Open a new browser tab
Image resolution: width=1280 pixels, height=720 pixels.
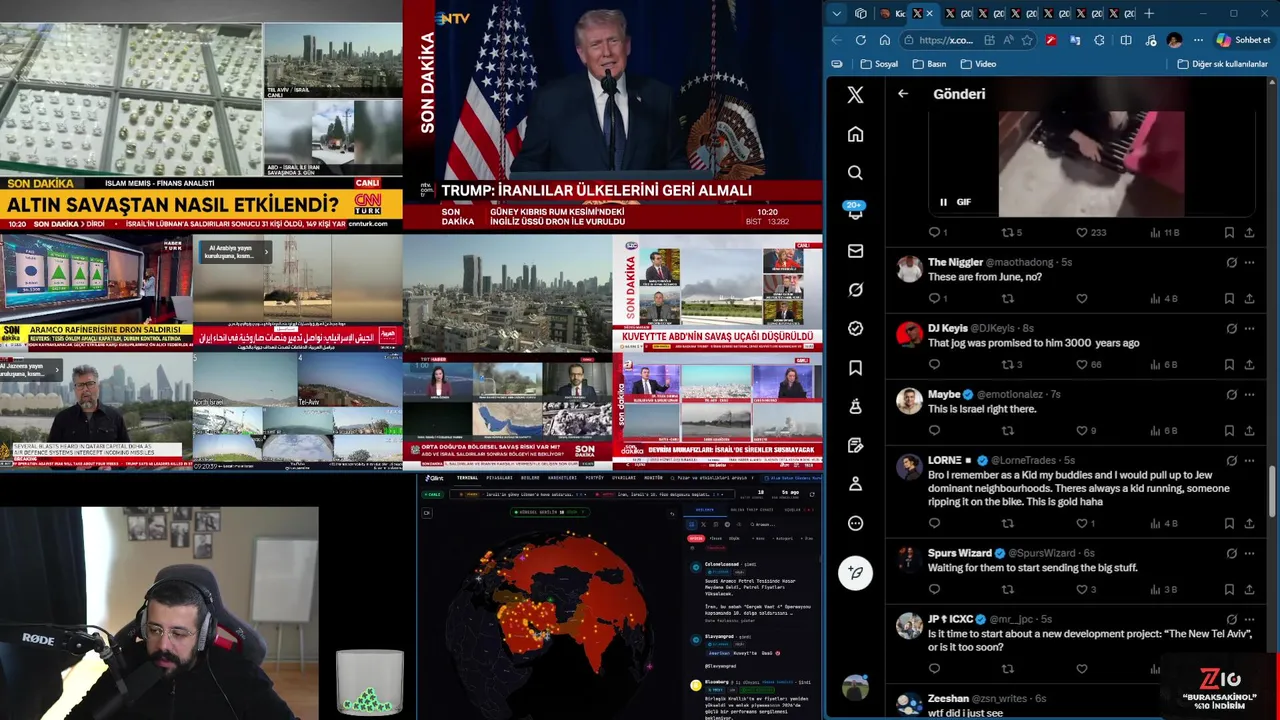[1149, 14]
